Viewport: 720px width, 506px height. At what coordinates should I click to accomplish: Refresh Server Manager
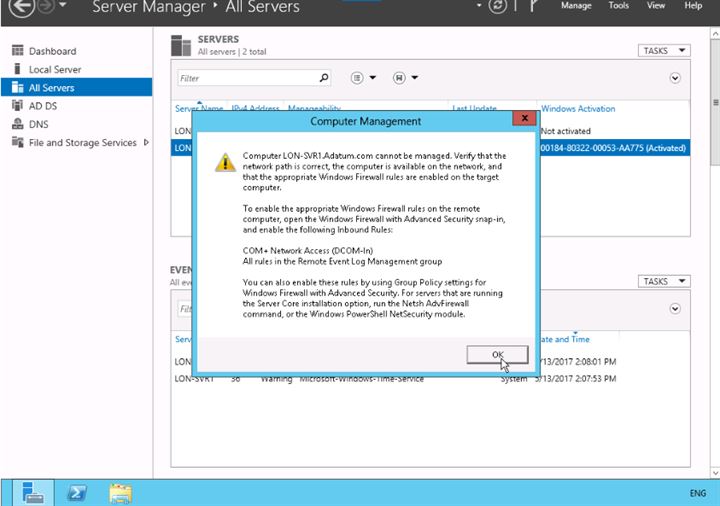click(498, 6)
